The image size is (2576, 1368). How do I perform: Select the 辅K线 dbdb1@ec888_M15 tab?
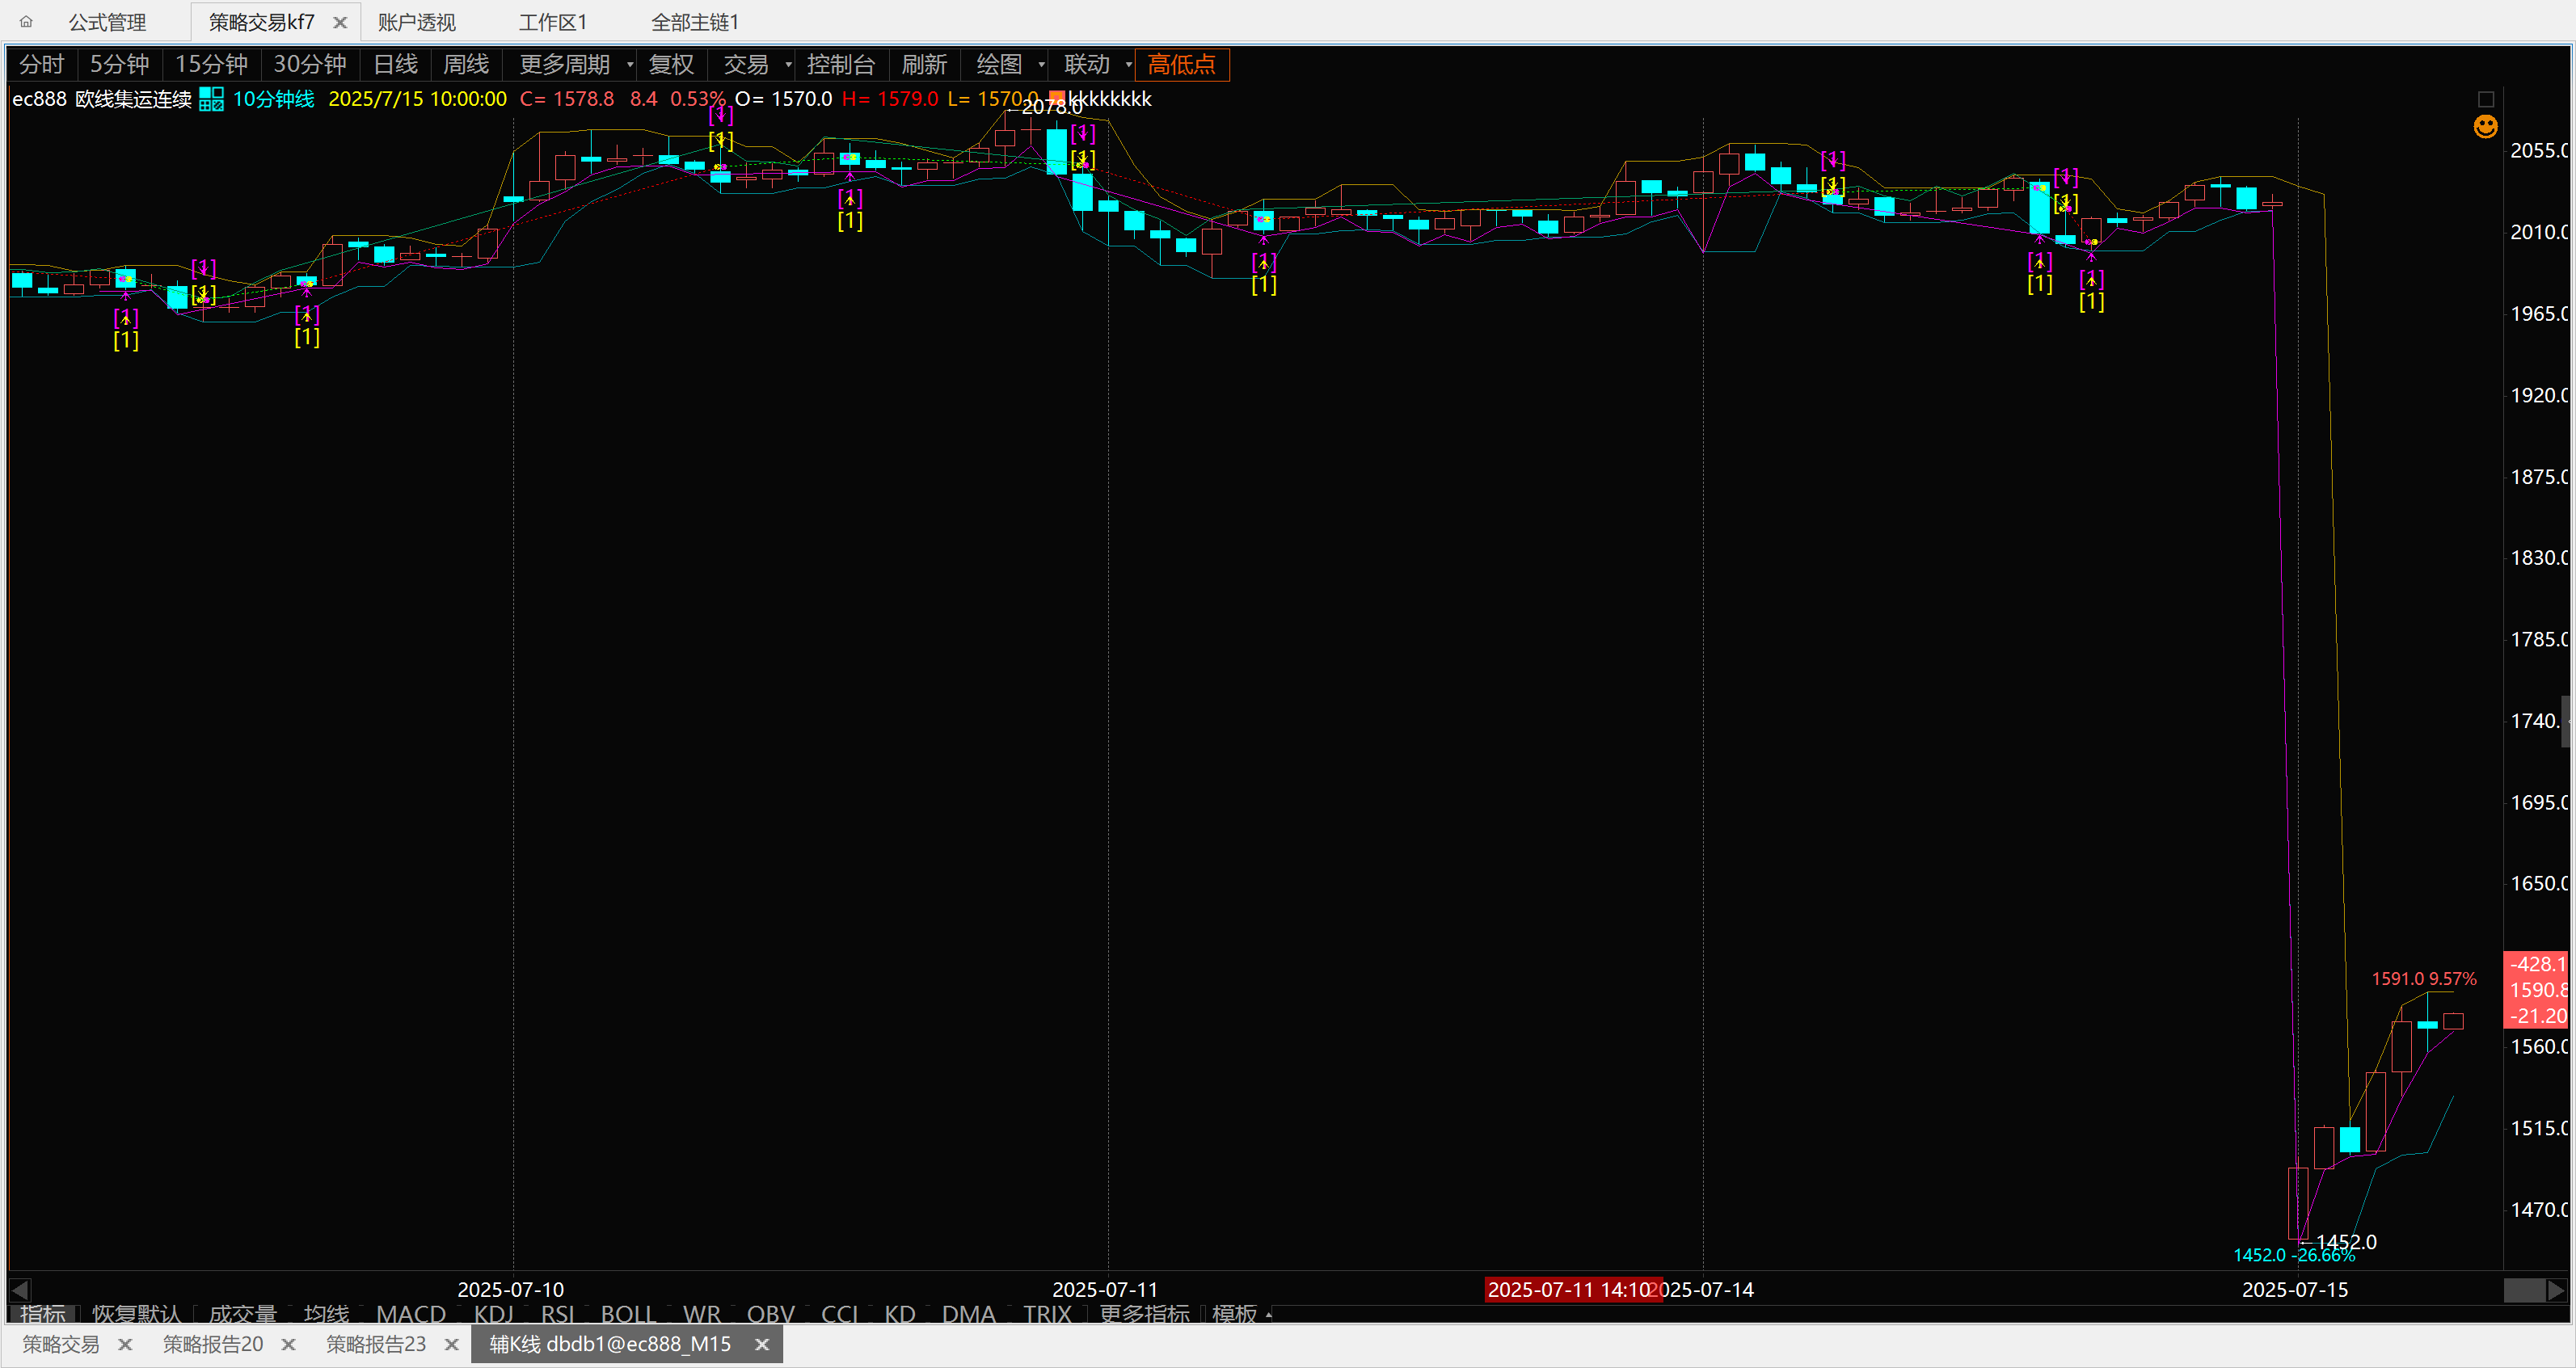tap(610, 1345)
